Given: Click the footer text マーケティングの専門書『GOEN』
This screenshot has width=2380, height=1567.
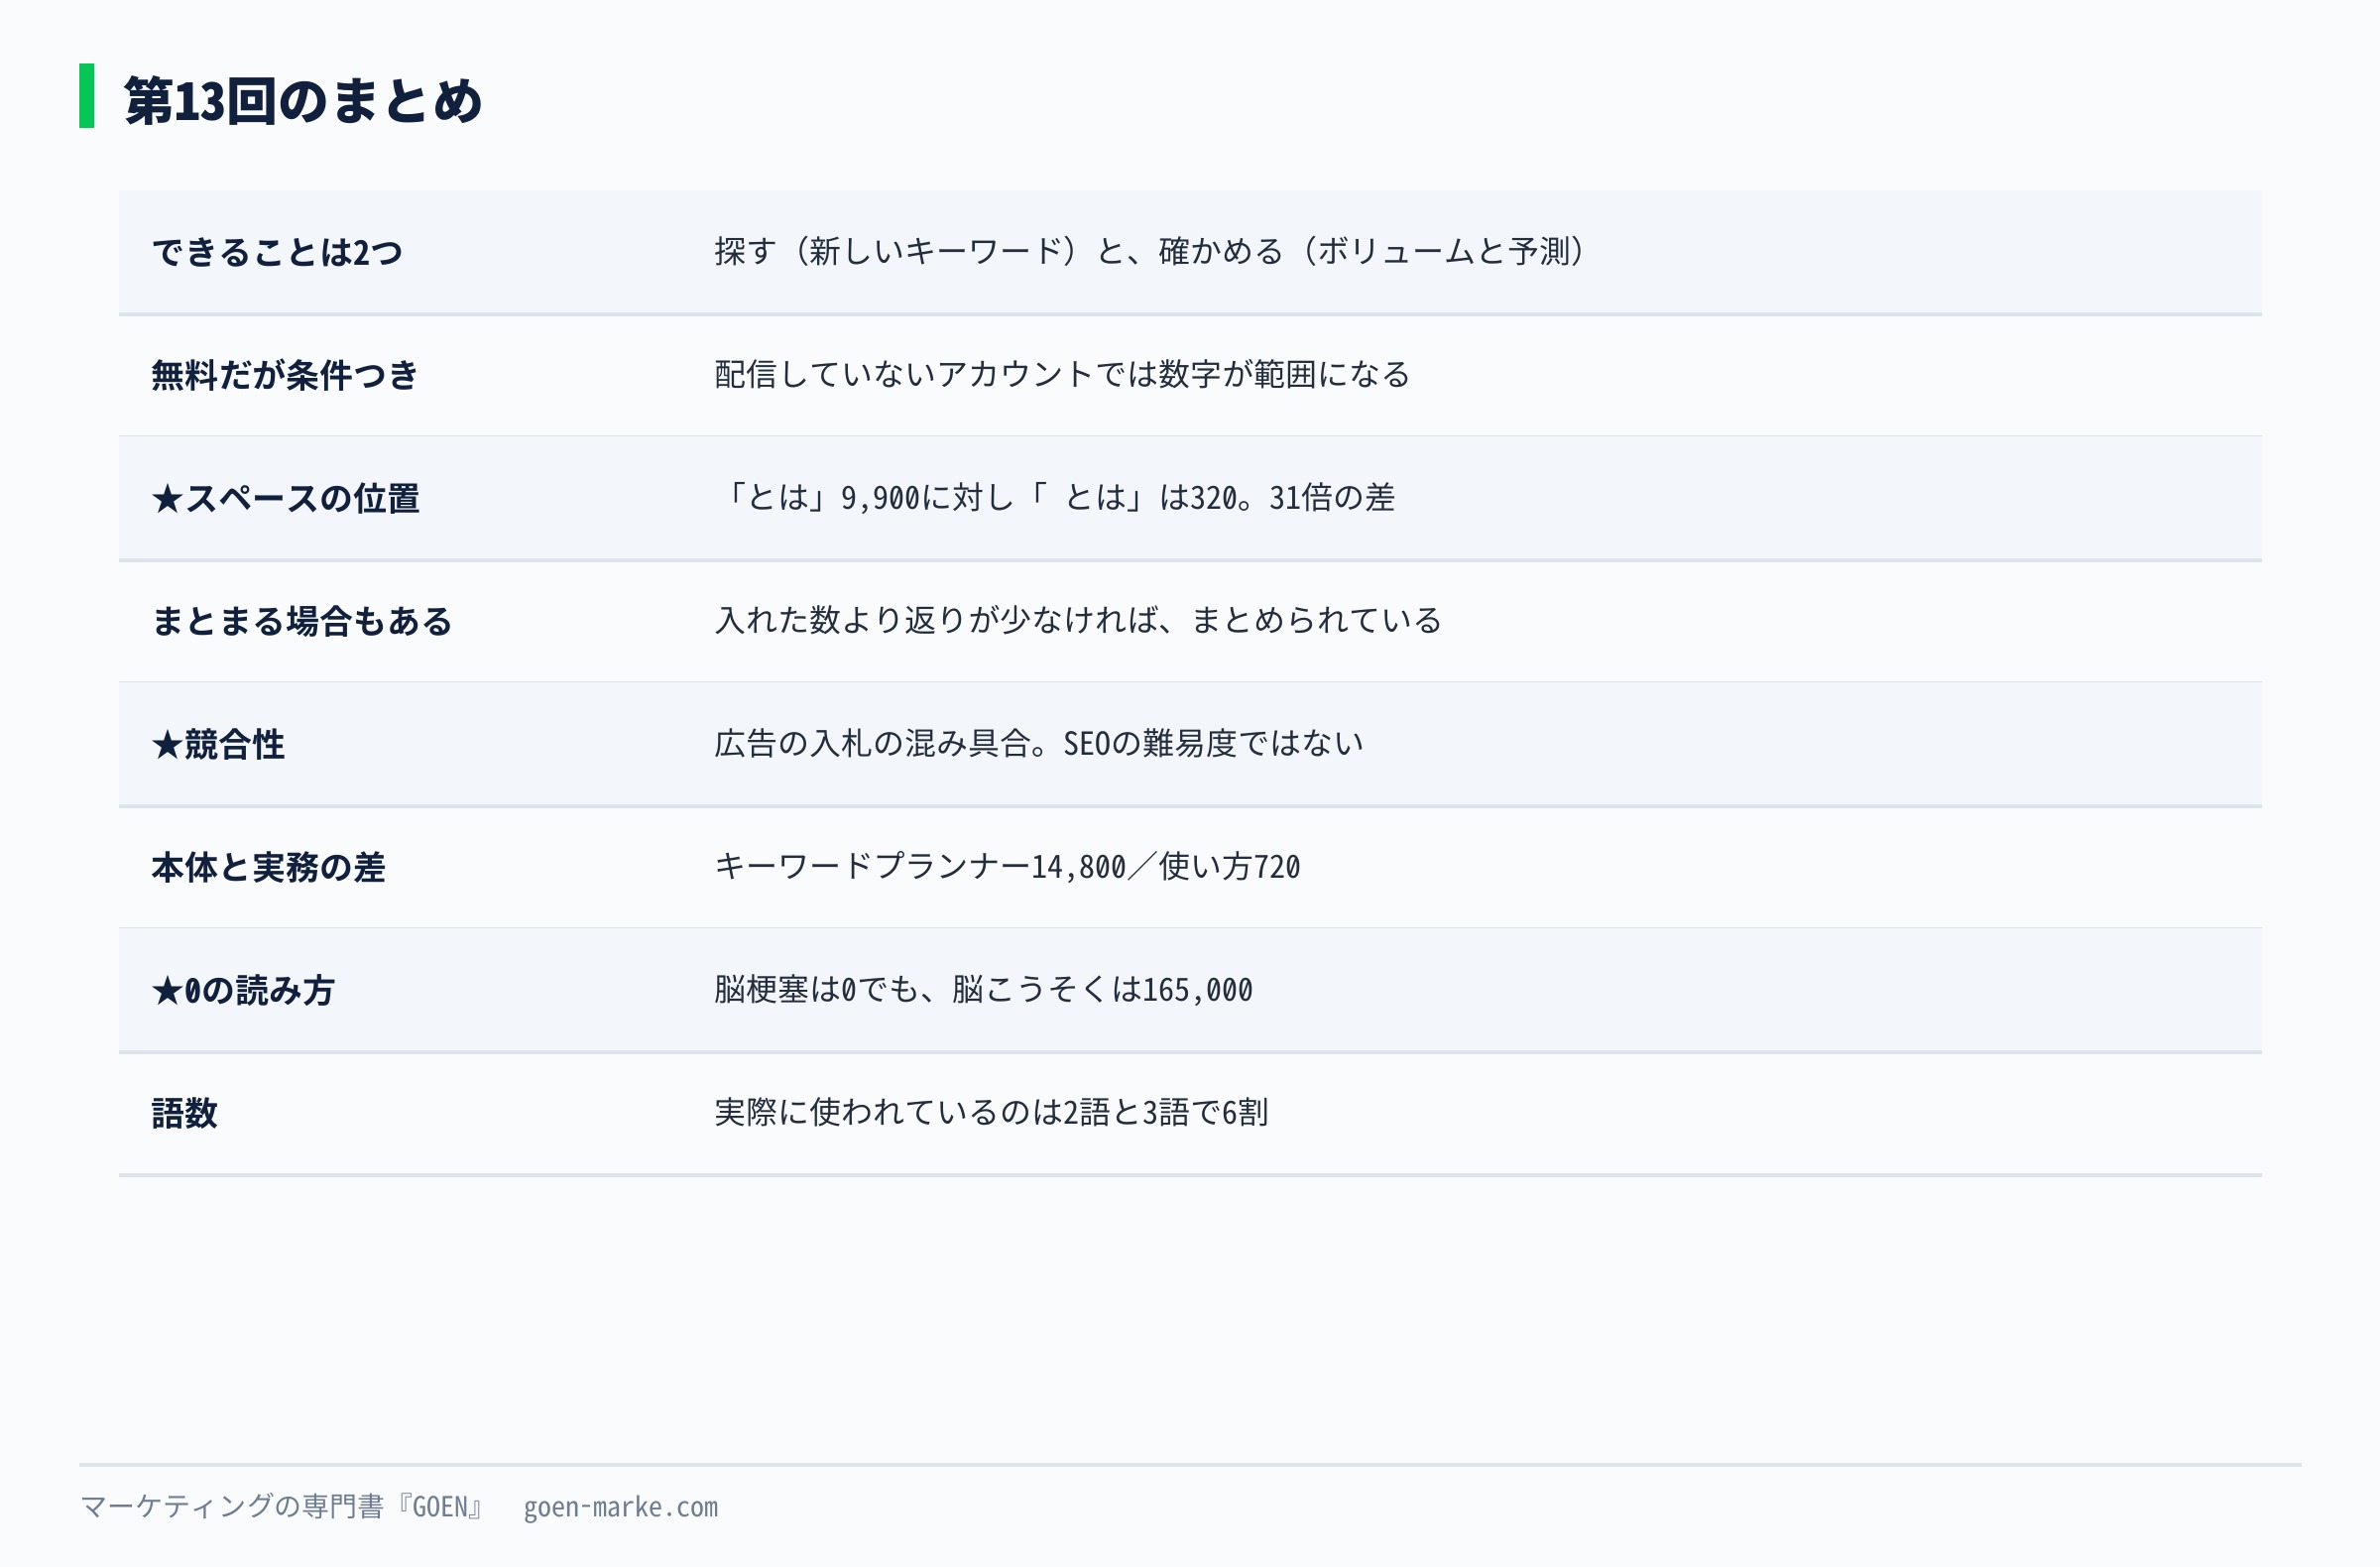Looking at the screenshot, I should [282, 1506].
